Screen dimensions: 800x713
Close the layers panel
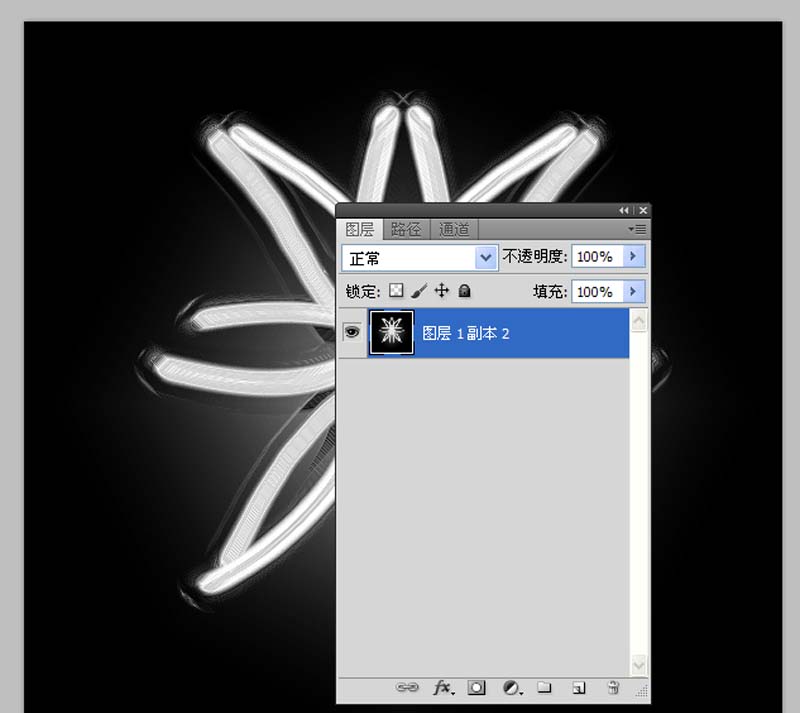pos(643,210)
